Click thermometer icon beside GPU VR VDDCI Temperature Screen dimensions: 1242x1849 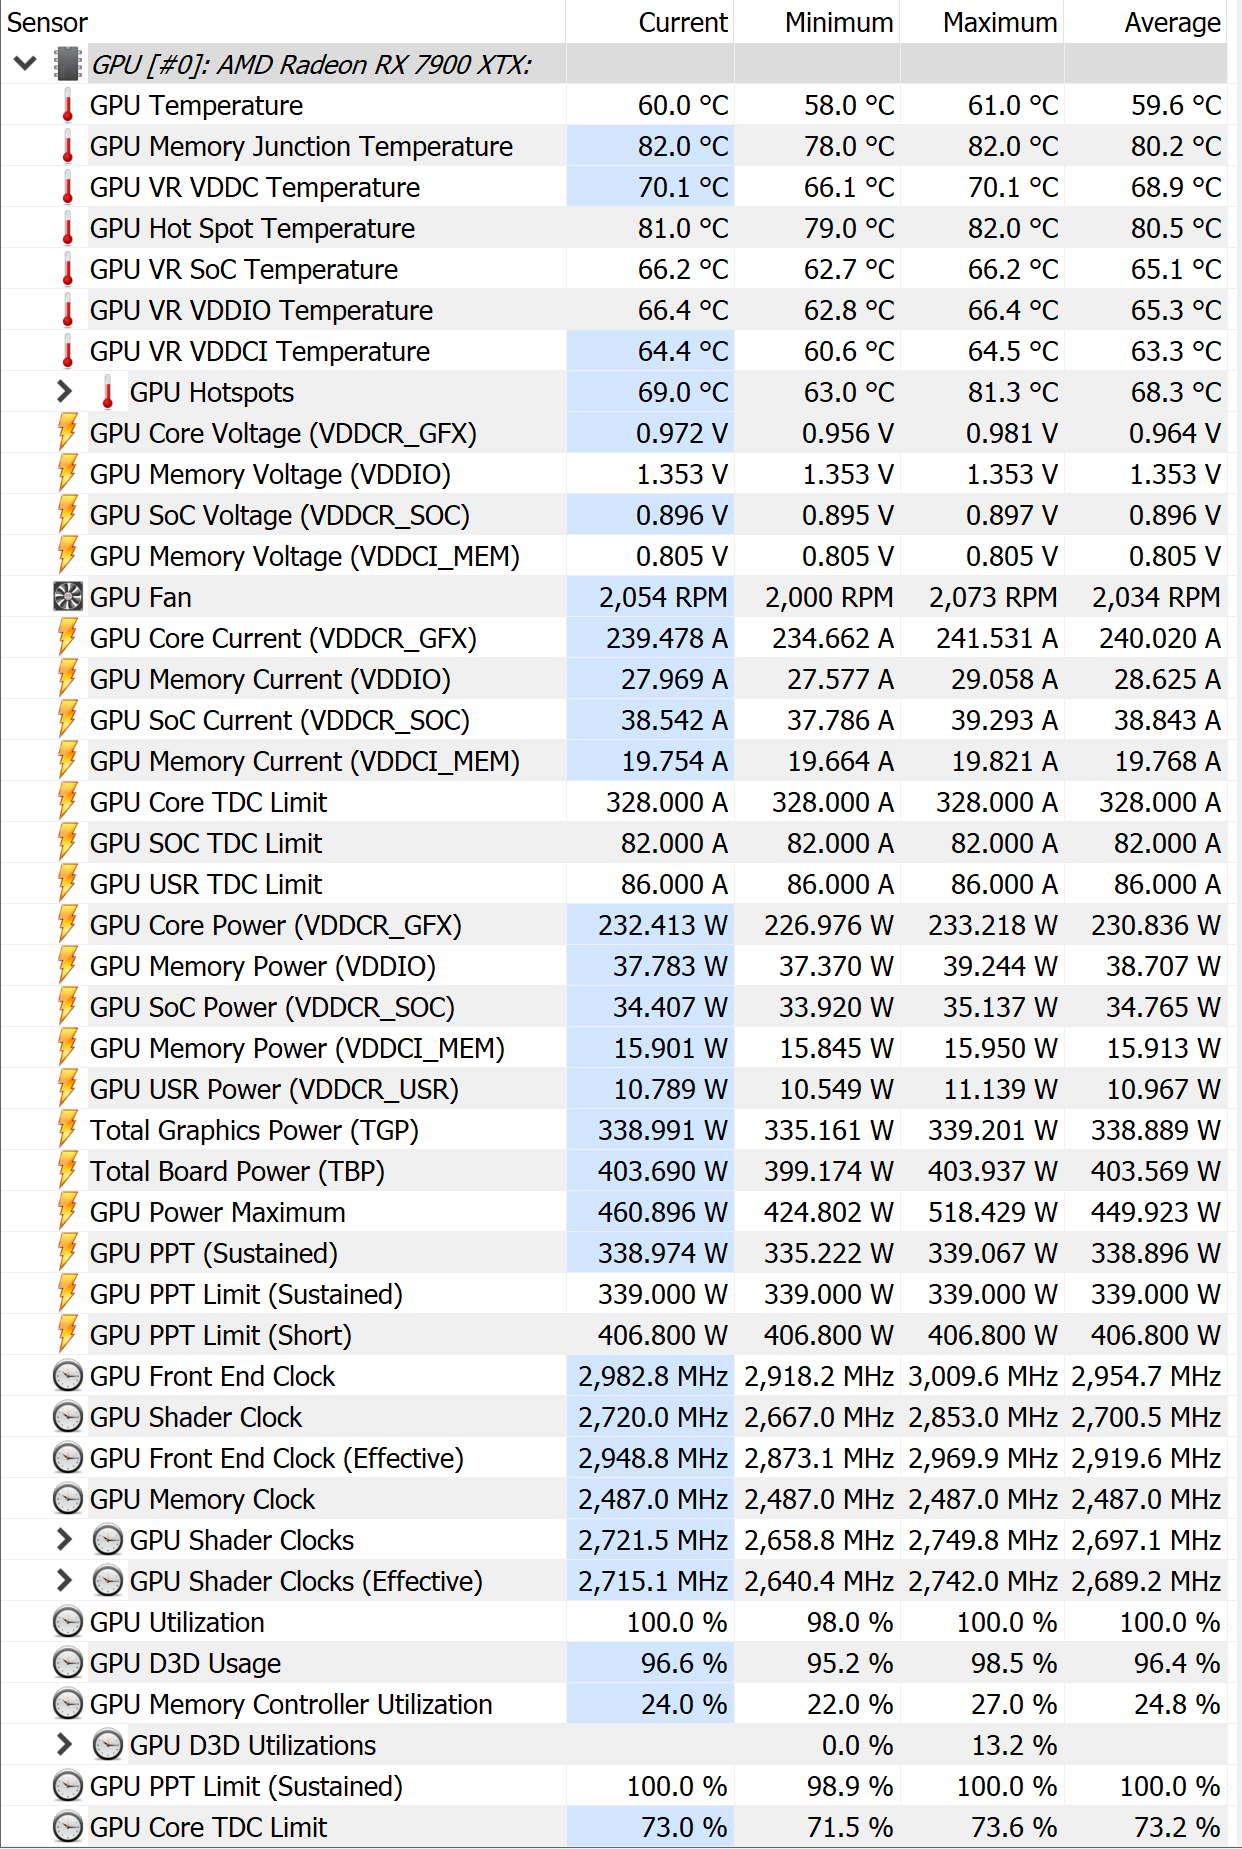[x=68, y=351]
